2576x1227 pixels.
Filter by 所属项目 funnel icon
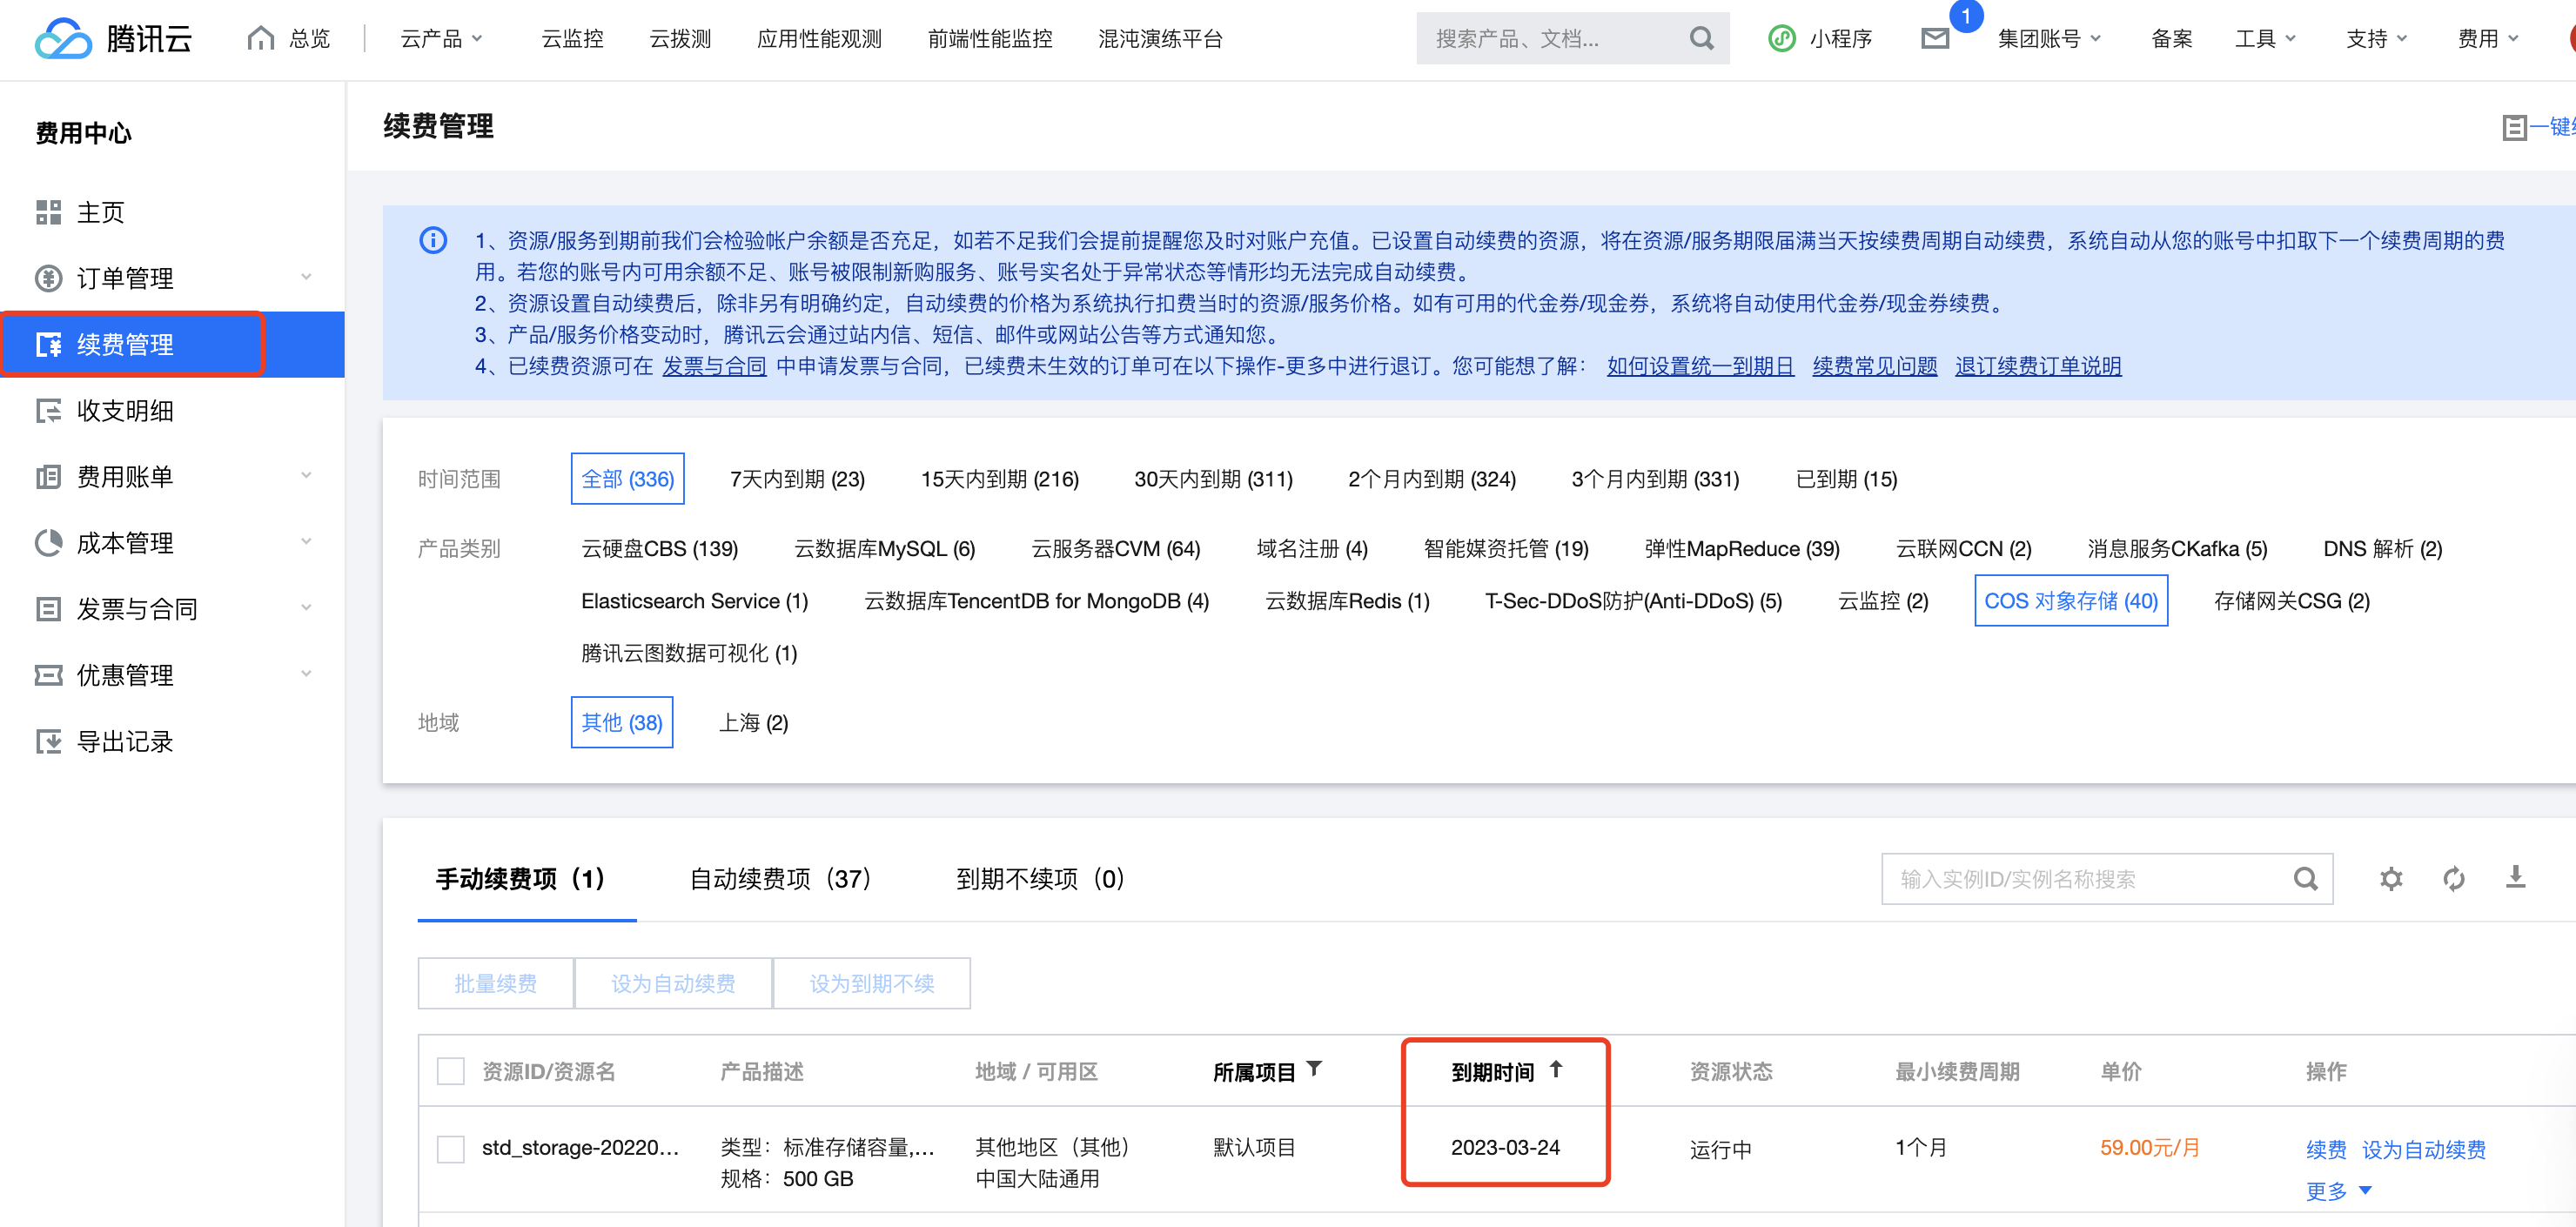tap(1314, 1070)
